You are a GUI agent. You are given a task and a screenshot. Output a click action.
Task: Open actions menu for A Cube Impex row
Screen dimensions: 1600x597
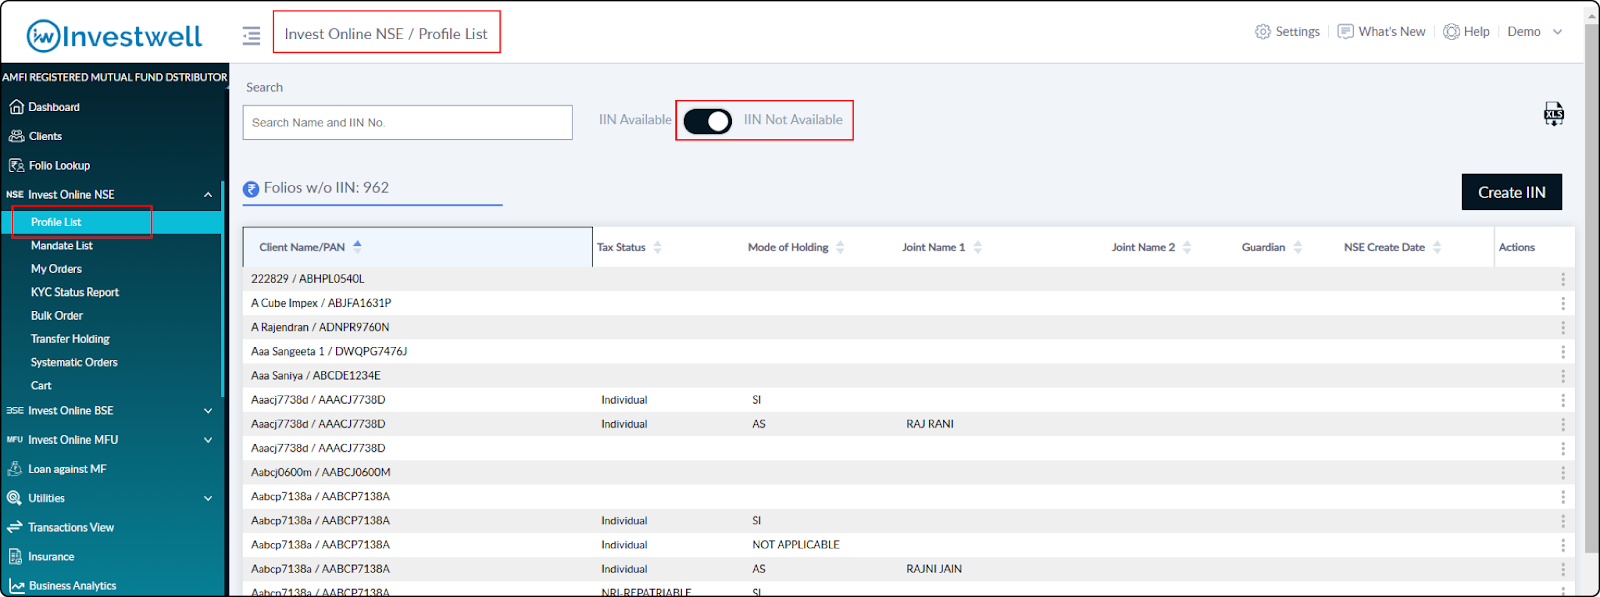click(x=1562, y=303)
